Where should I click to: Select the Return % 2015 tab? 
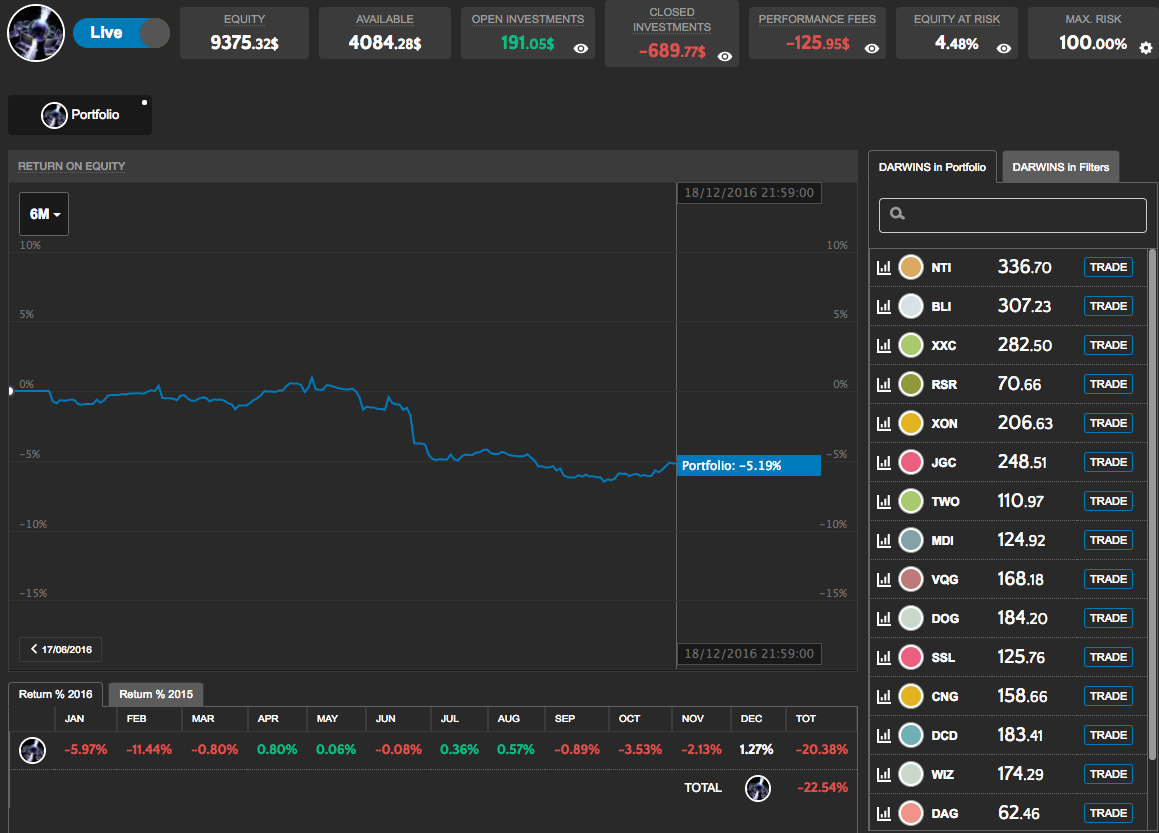click(155, 694)
